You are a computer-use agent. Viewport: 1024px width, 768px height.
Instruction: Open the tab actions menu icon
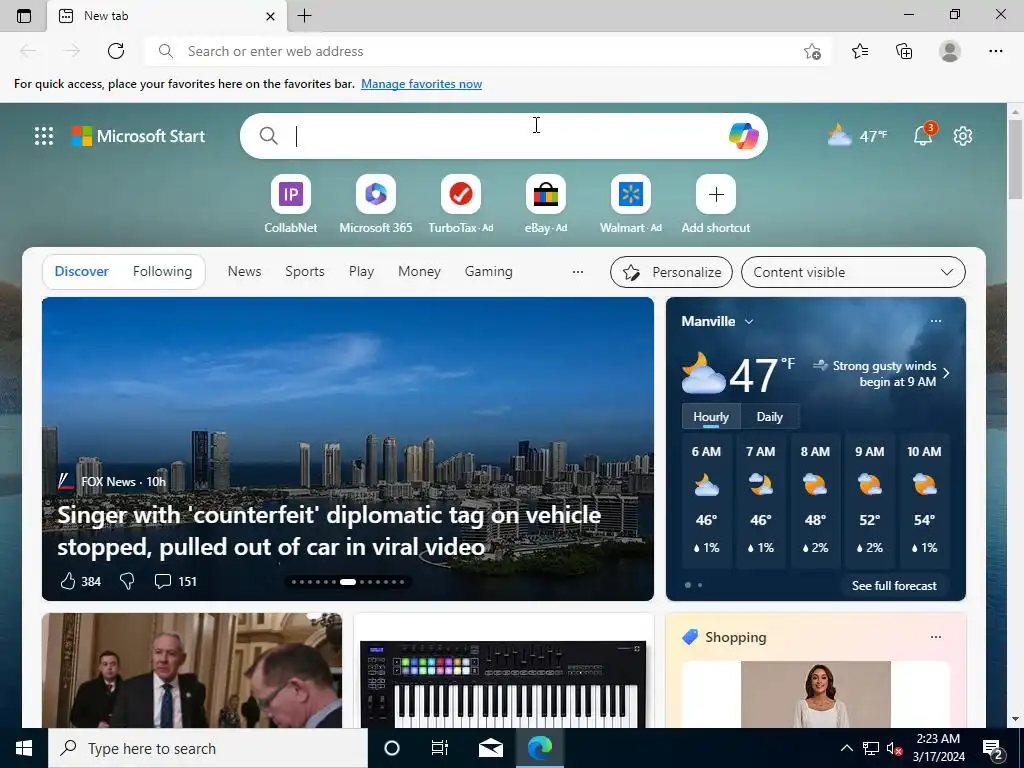(24, 16)
